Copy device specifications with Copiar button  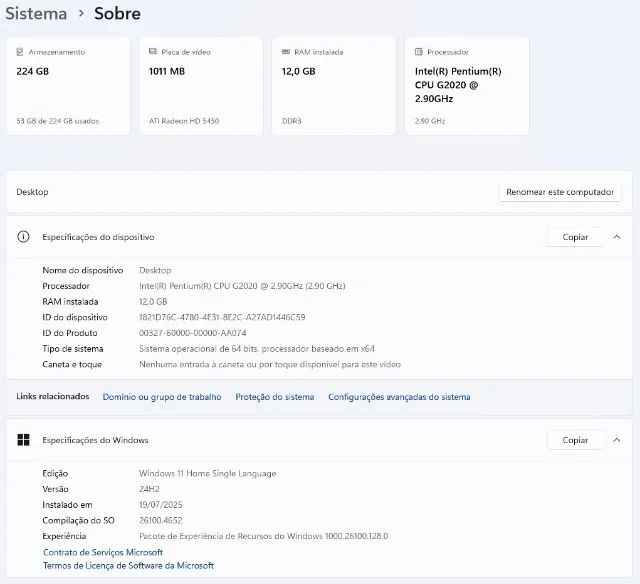pyautogui.click(x=575, y=237)
